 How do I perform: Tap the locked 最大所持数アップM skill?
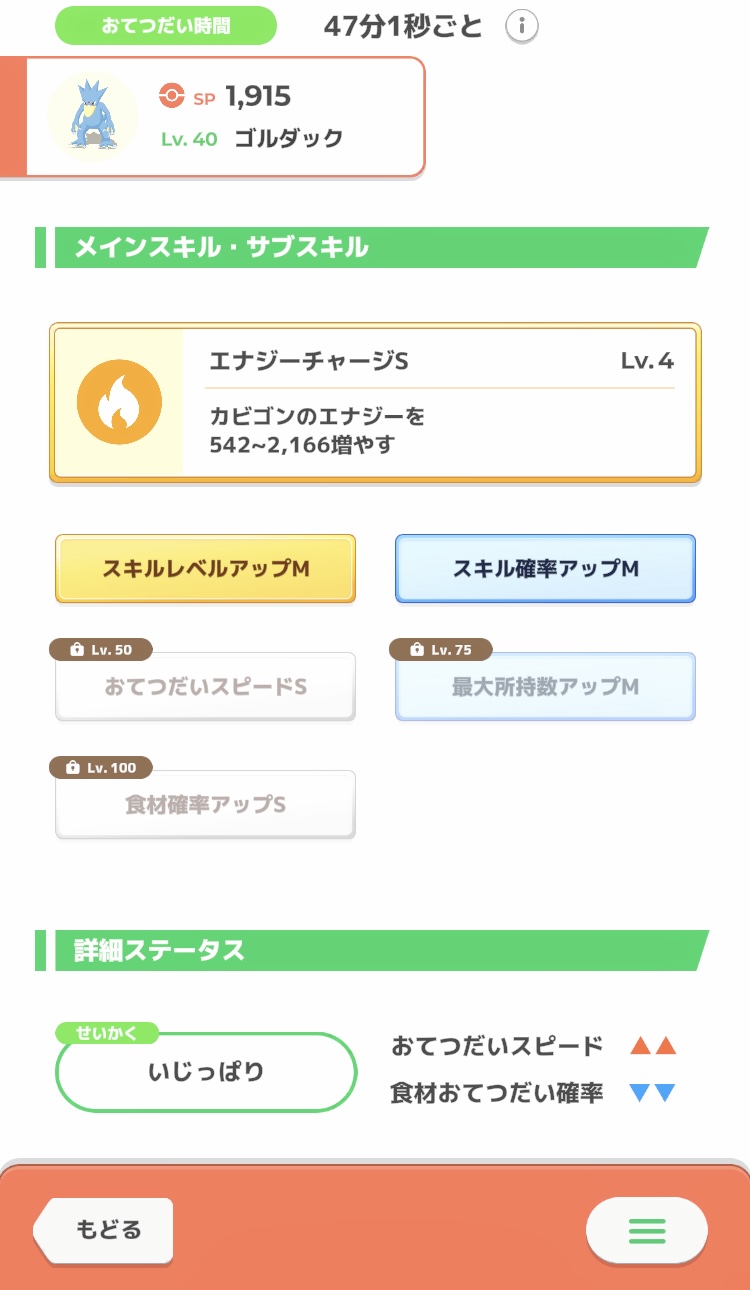(545, 687)
